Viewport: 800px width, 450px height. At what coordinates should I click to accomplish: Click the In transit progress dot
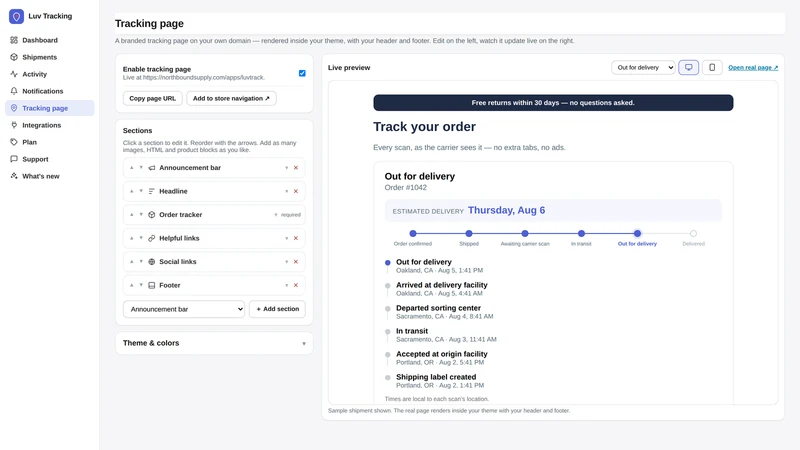click(x=581, y=234)
